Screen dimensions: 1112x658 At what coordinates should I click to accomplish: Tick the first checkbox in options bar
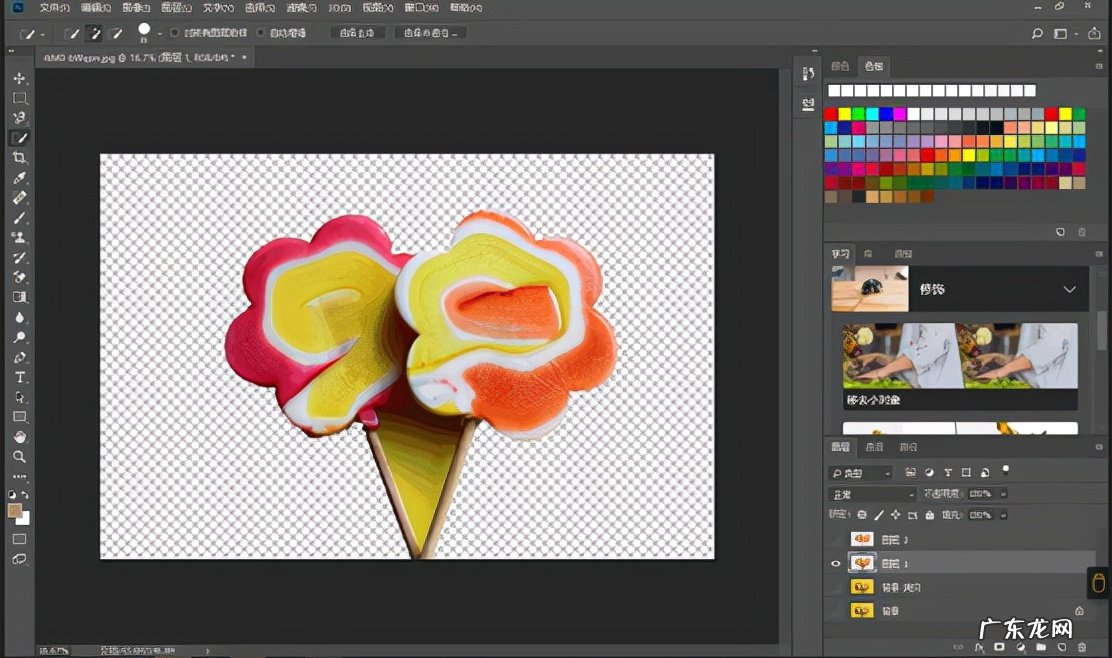[x=175, y=33]
